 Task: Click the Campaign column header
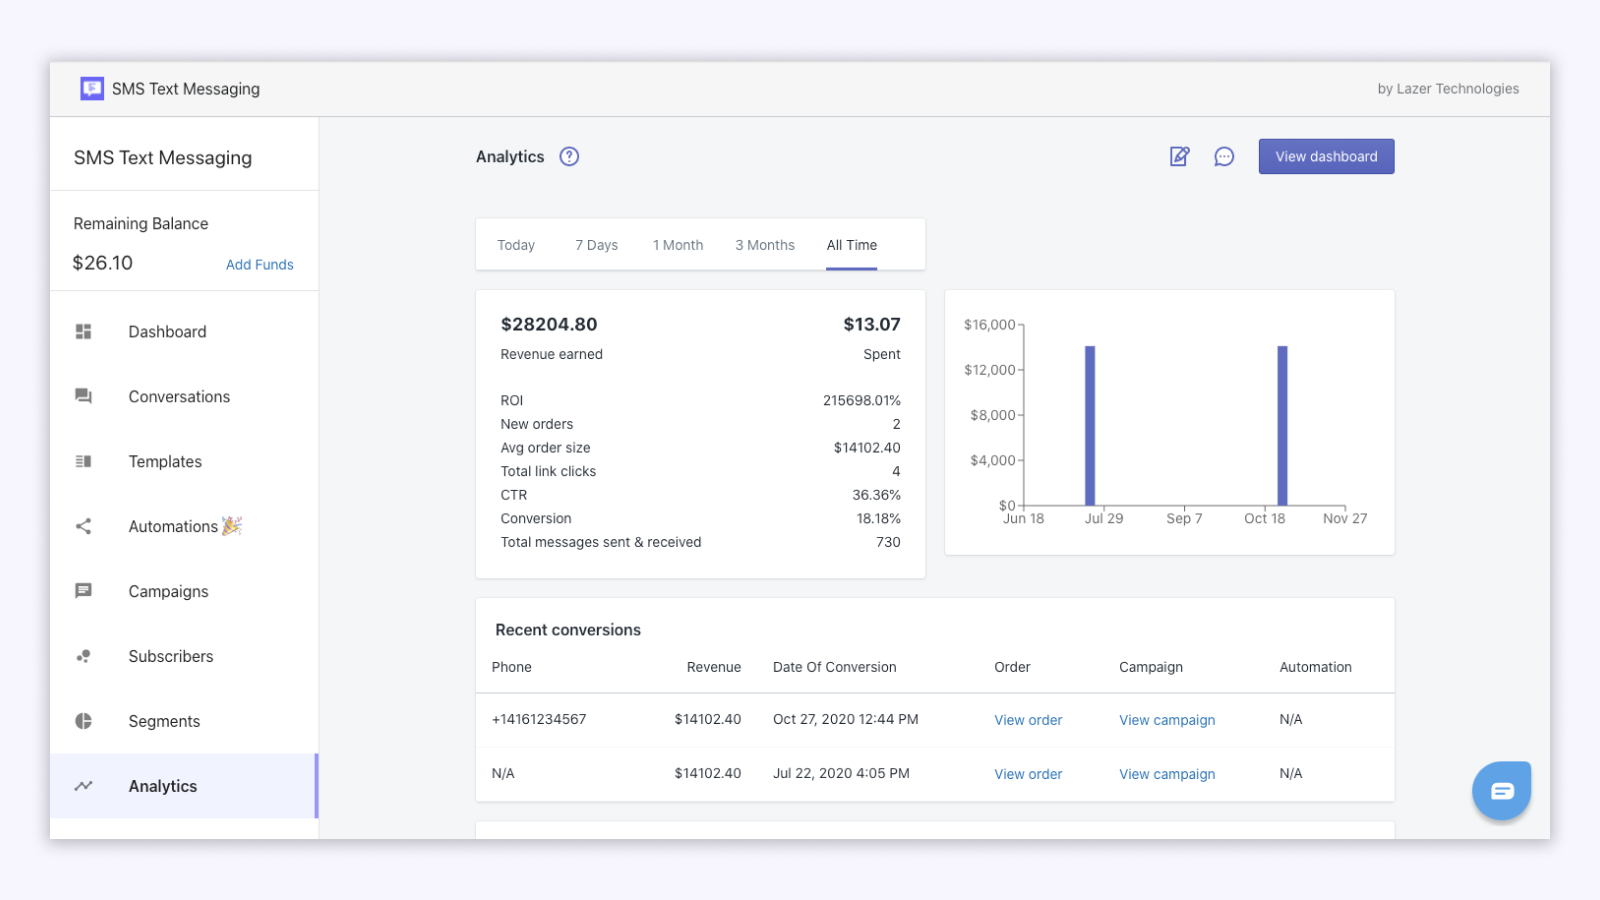tap(1151, 667)
